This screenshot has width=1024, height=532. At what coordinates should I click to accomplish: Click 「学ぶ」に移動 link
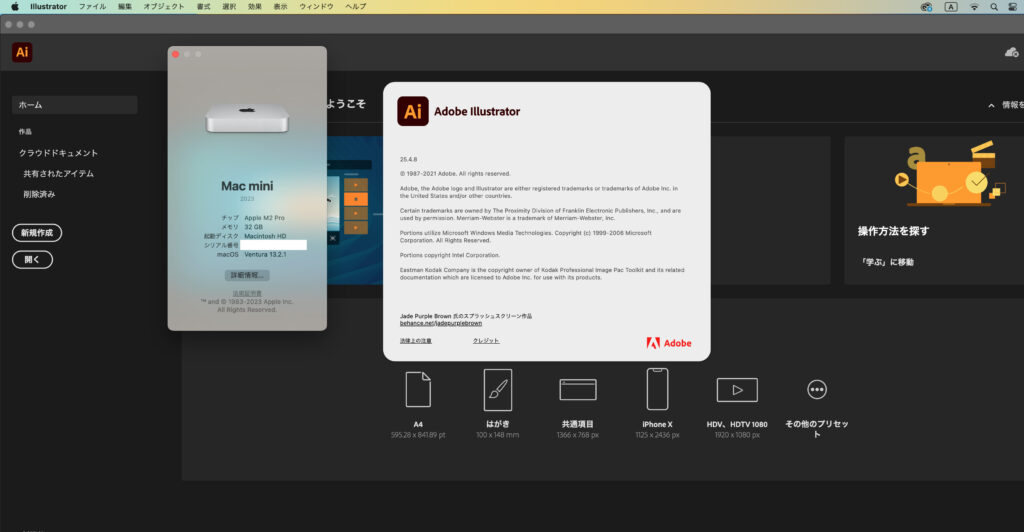[x=887, y=262]
